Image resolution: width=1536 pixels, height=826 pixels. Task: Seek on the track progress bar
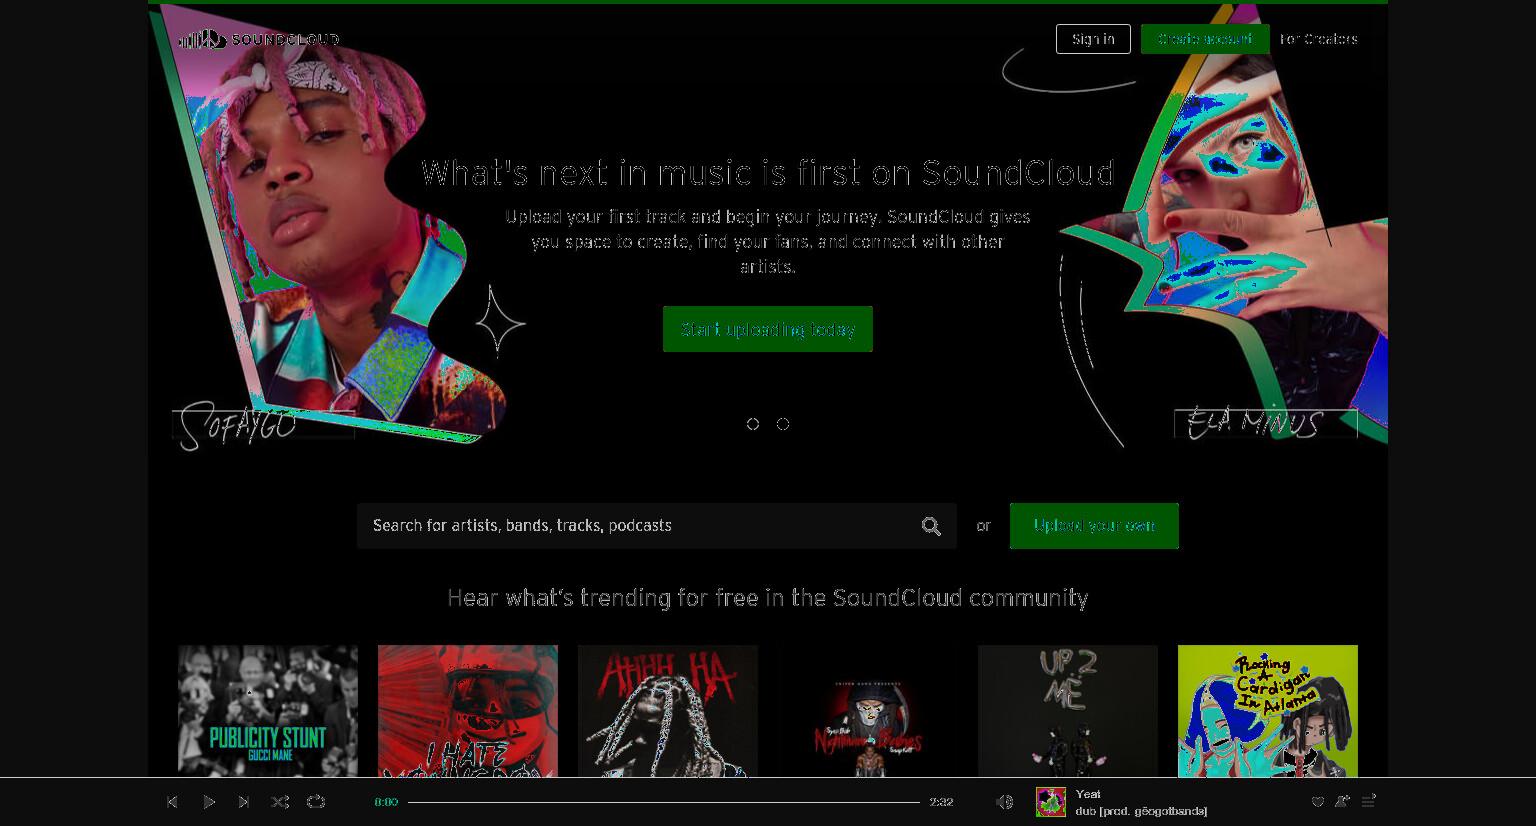point(664,802)
